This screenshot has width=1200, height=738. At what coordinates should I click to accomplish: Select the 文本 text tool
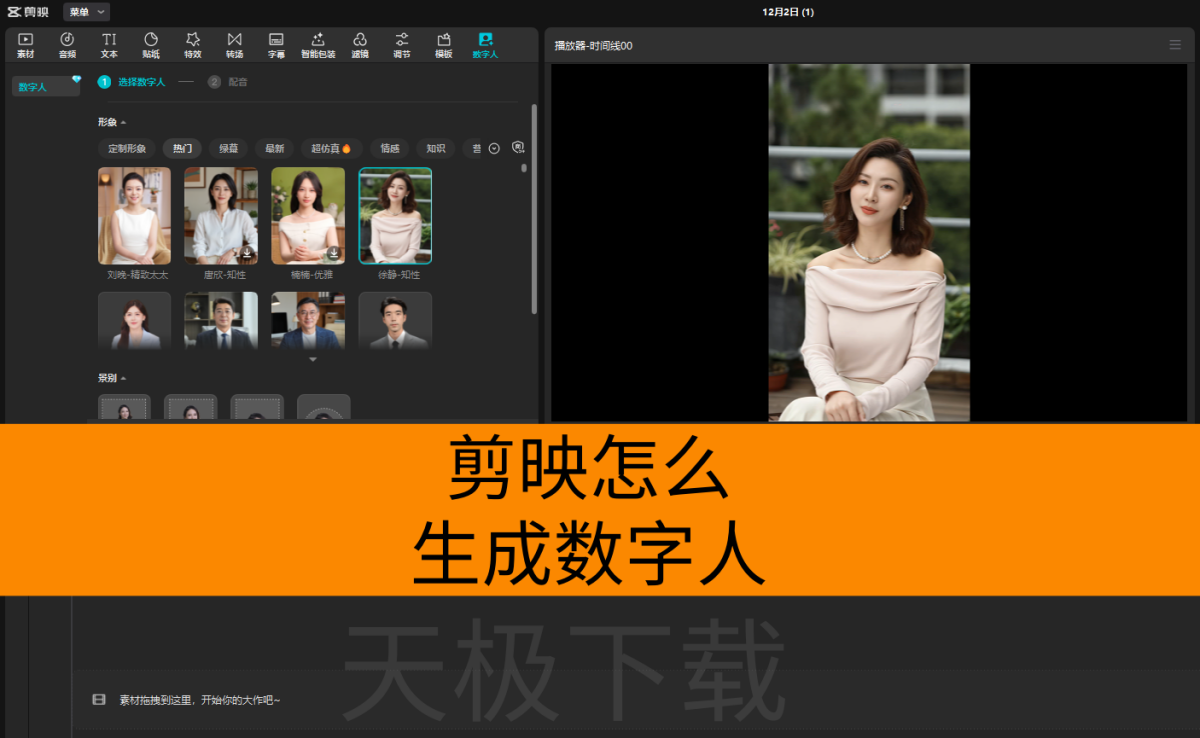[x=109, y=45]
